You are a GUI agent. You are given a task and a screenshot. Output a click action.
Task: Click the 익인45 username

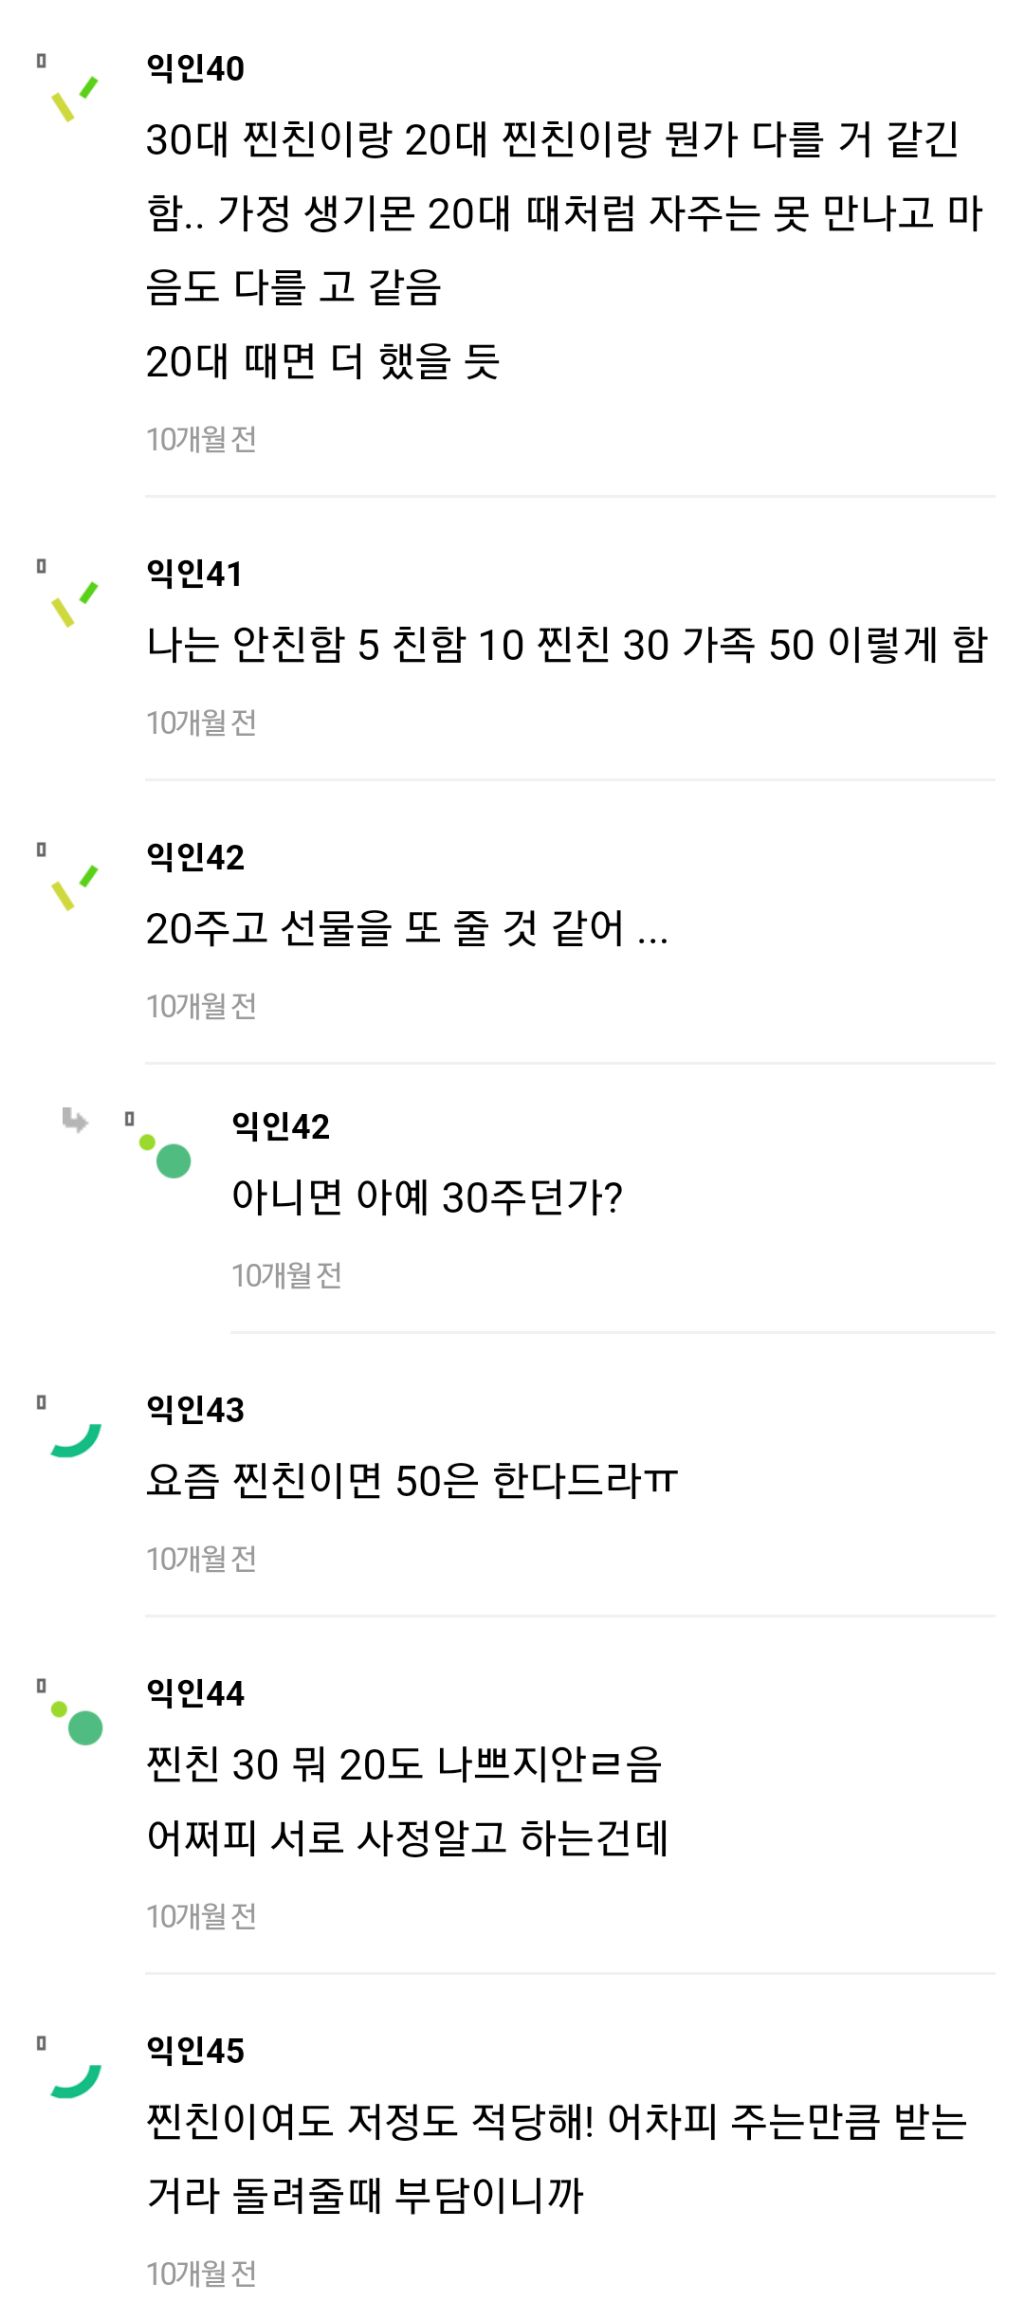195,2050
